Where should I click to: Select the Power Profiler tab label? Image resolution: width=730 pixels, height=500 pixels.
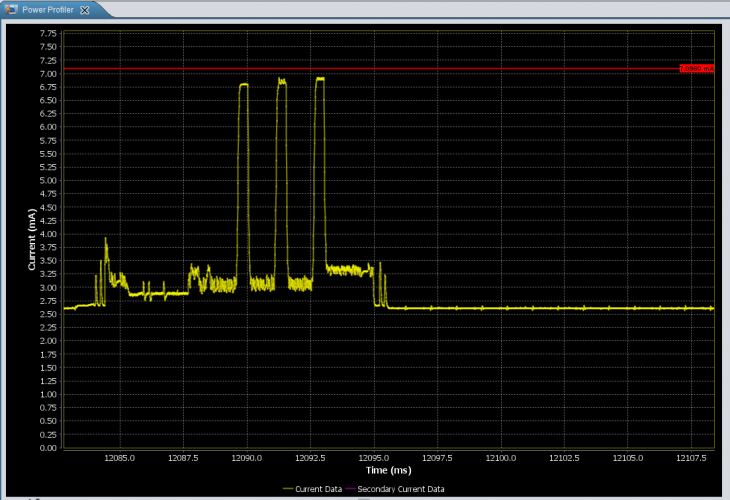[49, 9]
